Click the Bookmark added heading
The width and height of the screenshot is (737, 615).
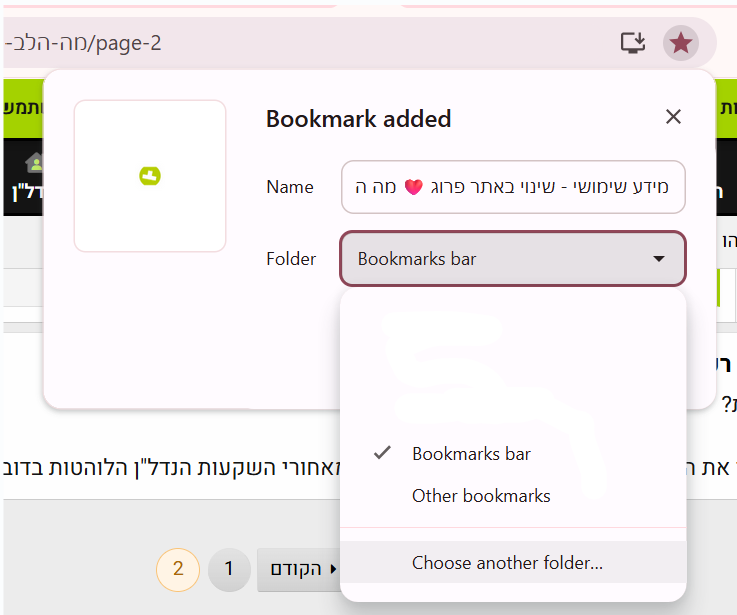(358, 119)
